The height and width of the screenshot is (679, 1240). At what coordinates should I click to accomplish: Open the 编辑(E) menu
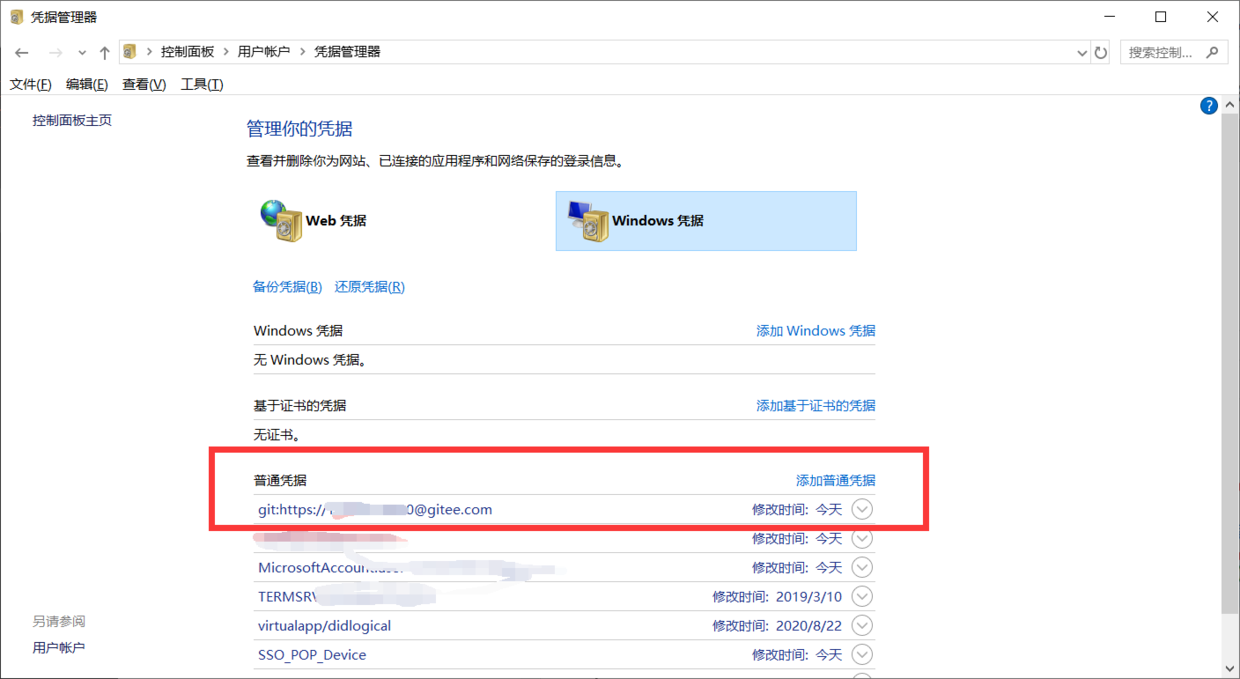click(87, 85)
